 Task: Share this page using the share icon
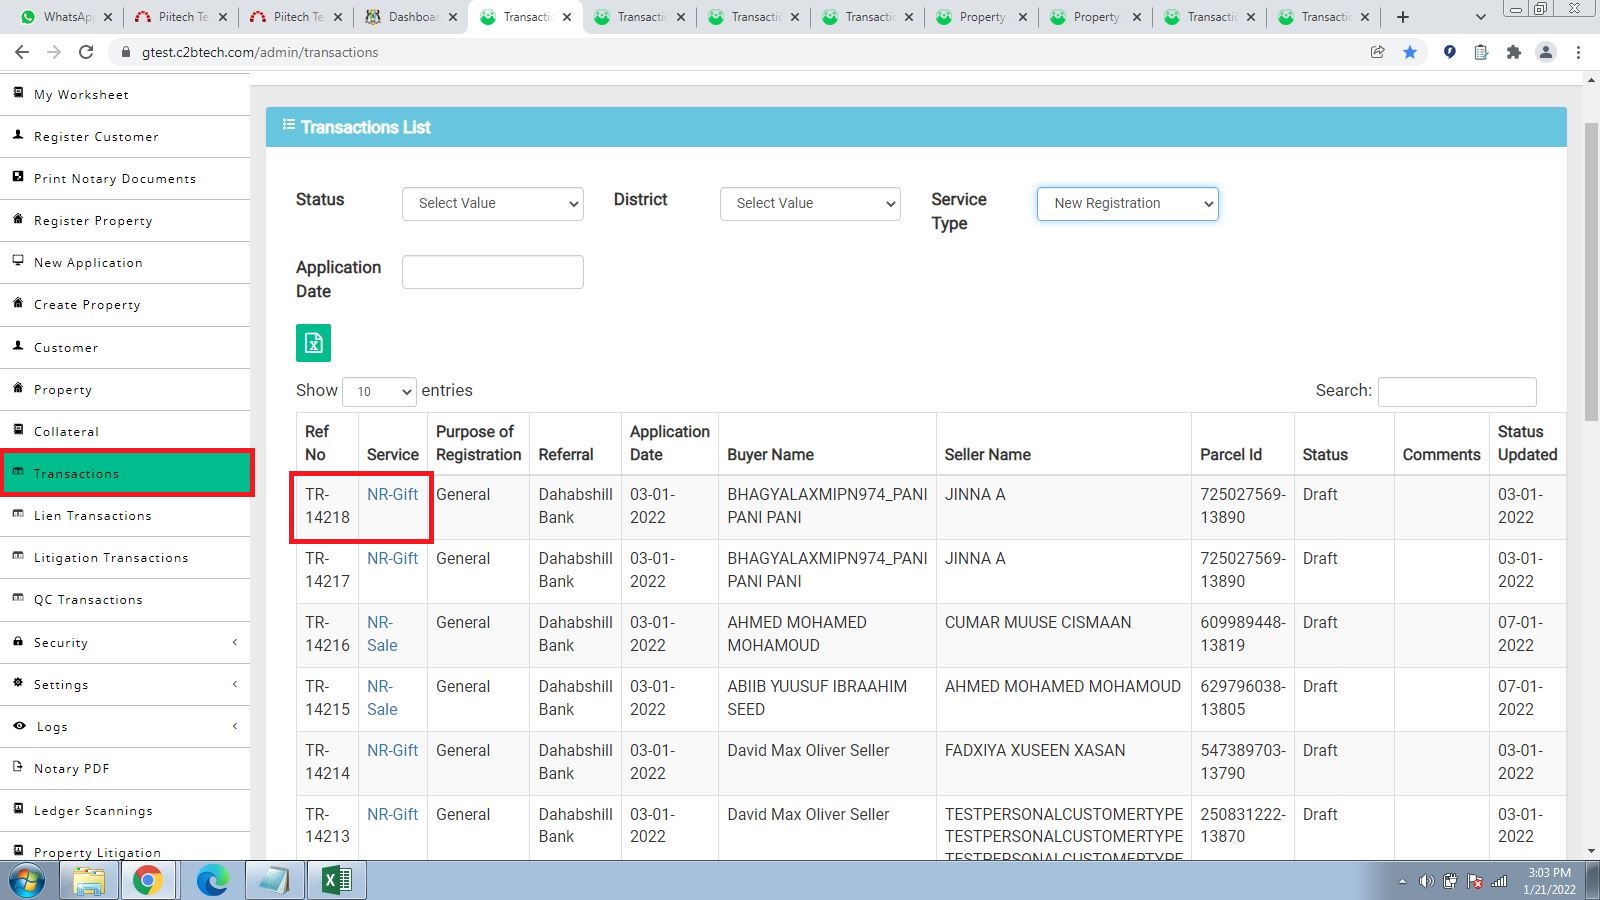(1378, 52)
